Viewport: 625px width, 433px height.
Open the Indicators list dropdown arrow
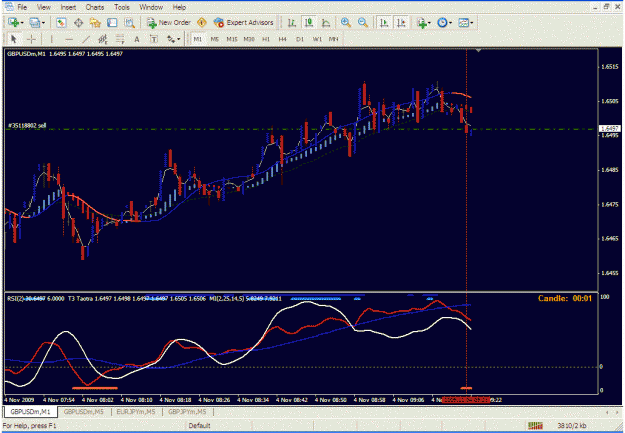point(429,23)
